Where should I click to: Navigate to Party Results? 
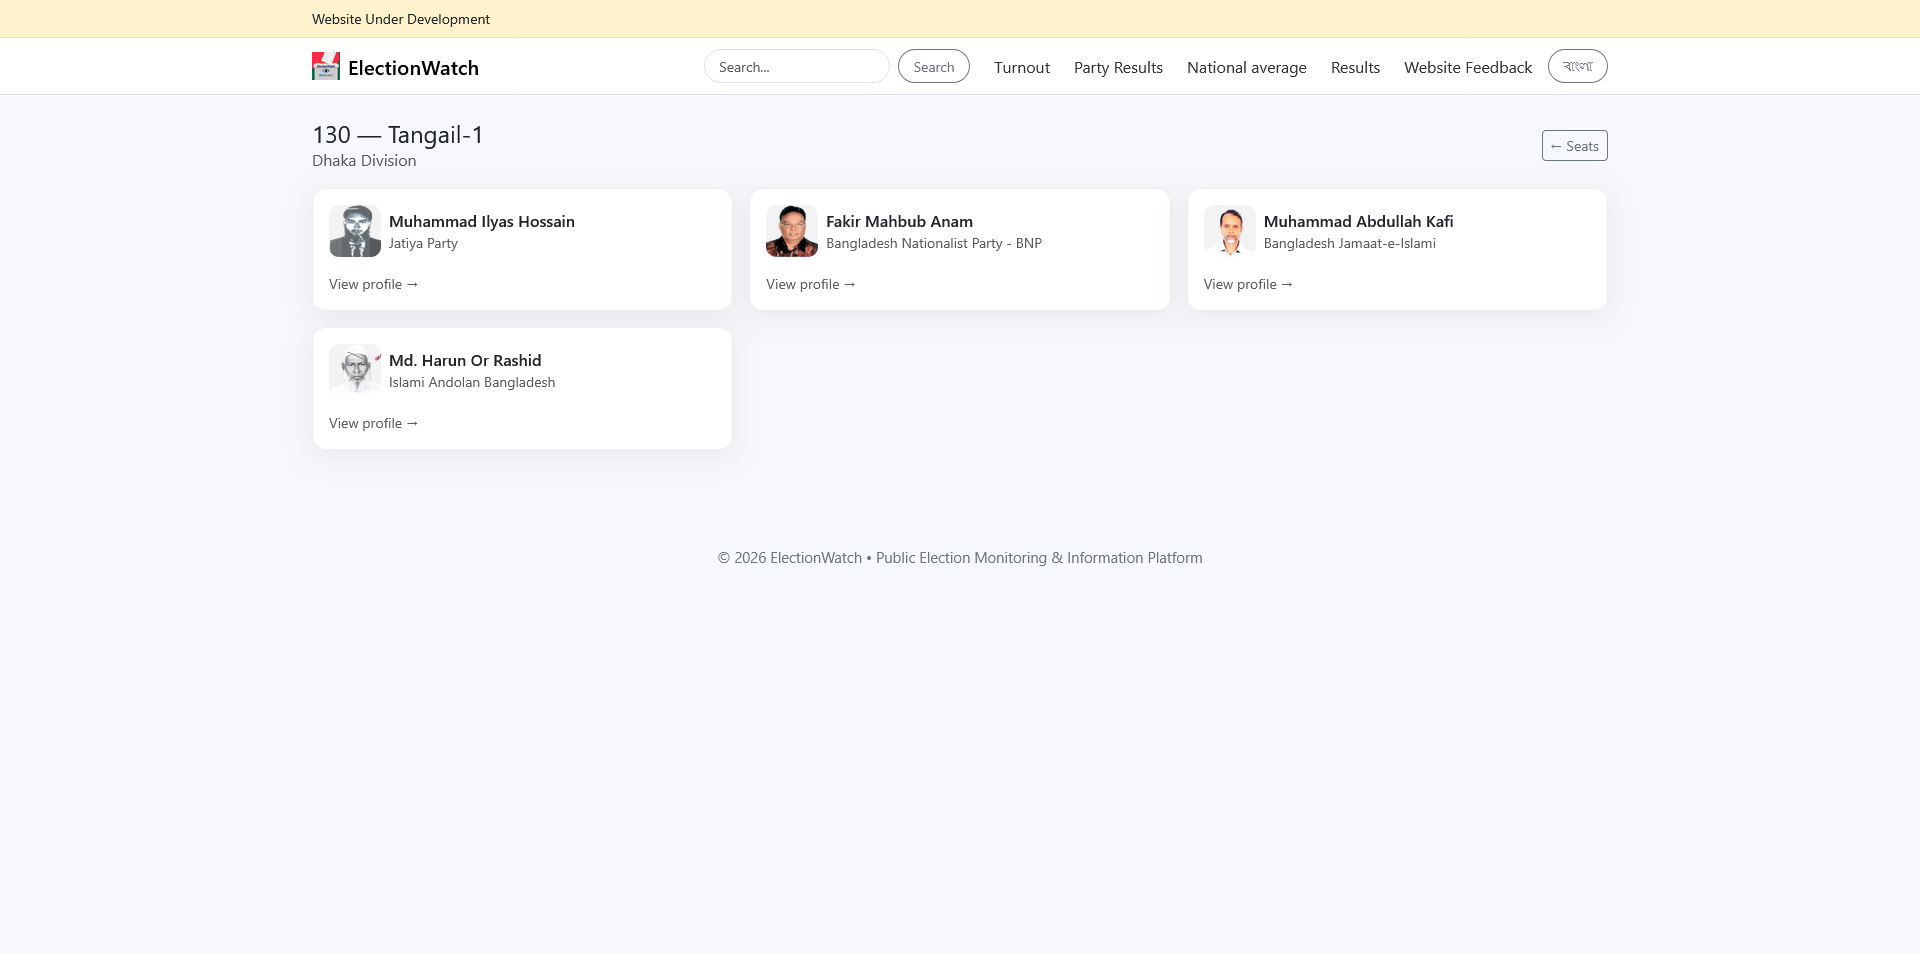coord(1118,68)
